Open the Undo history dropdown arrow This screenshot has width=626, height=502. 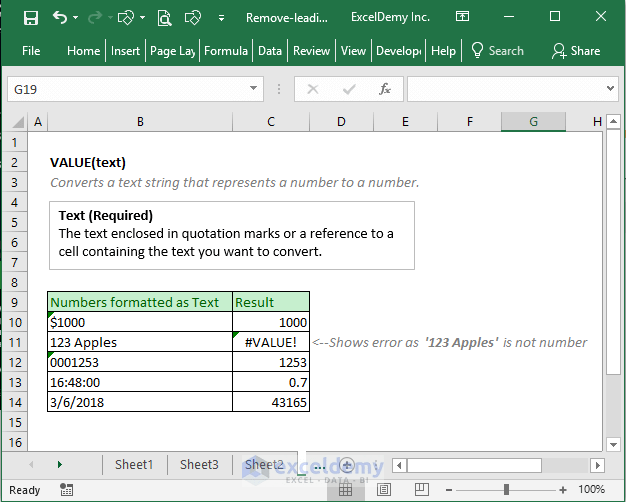click(75, 18)
